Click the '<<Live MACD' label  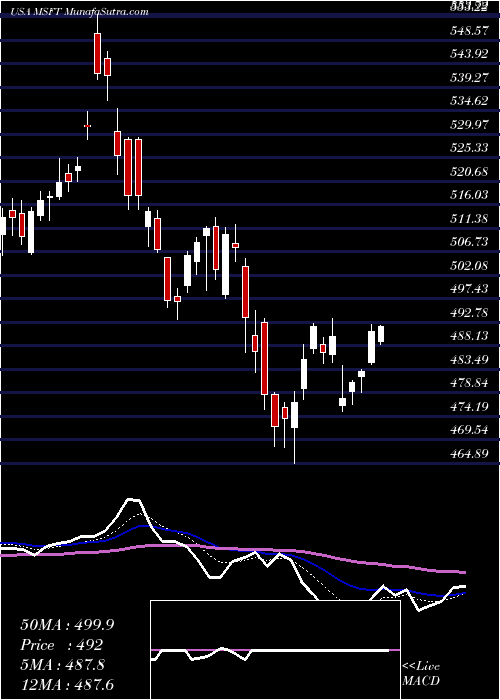421,673
